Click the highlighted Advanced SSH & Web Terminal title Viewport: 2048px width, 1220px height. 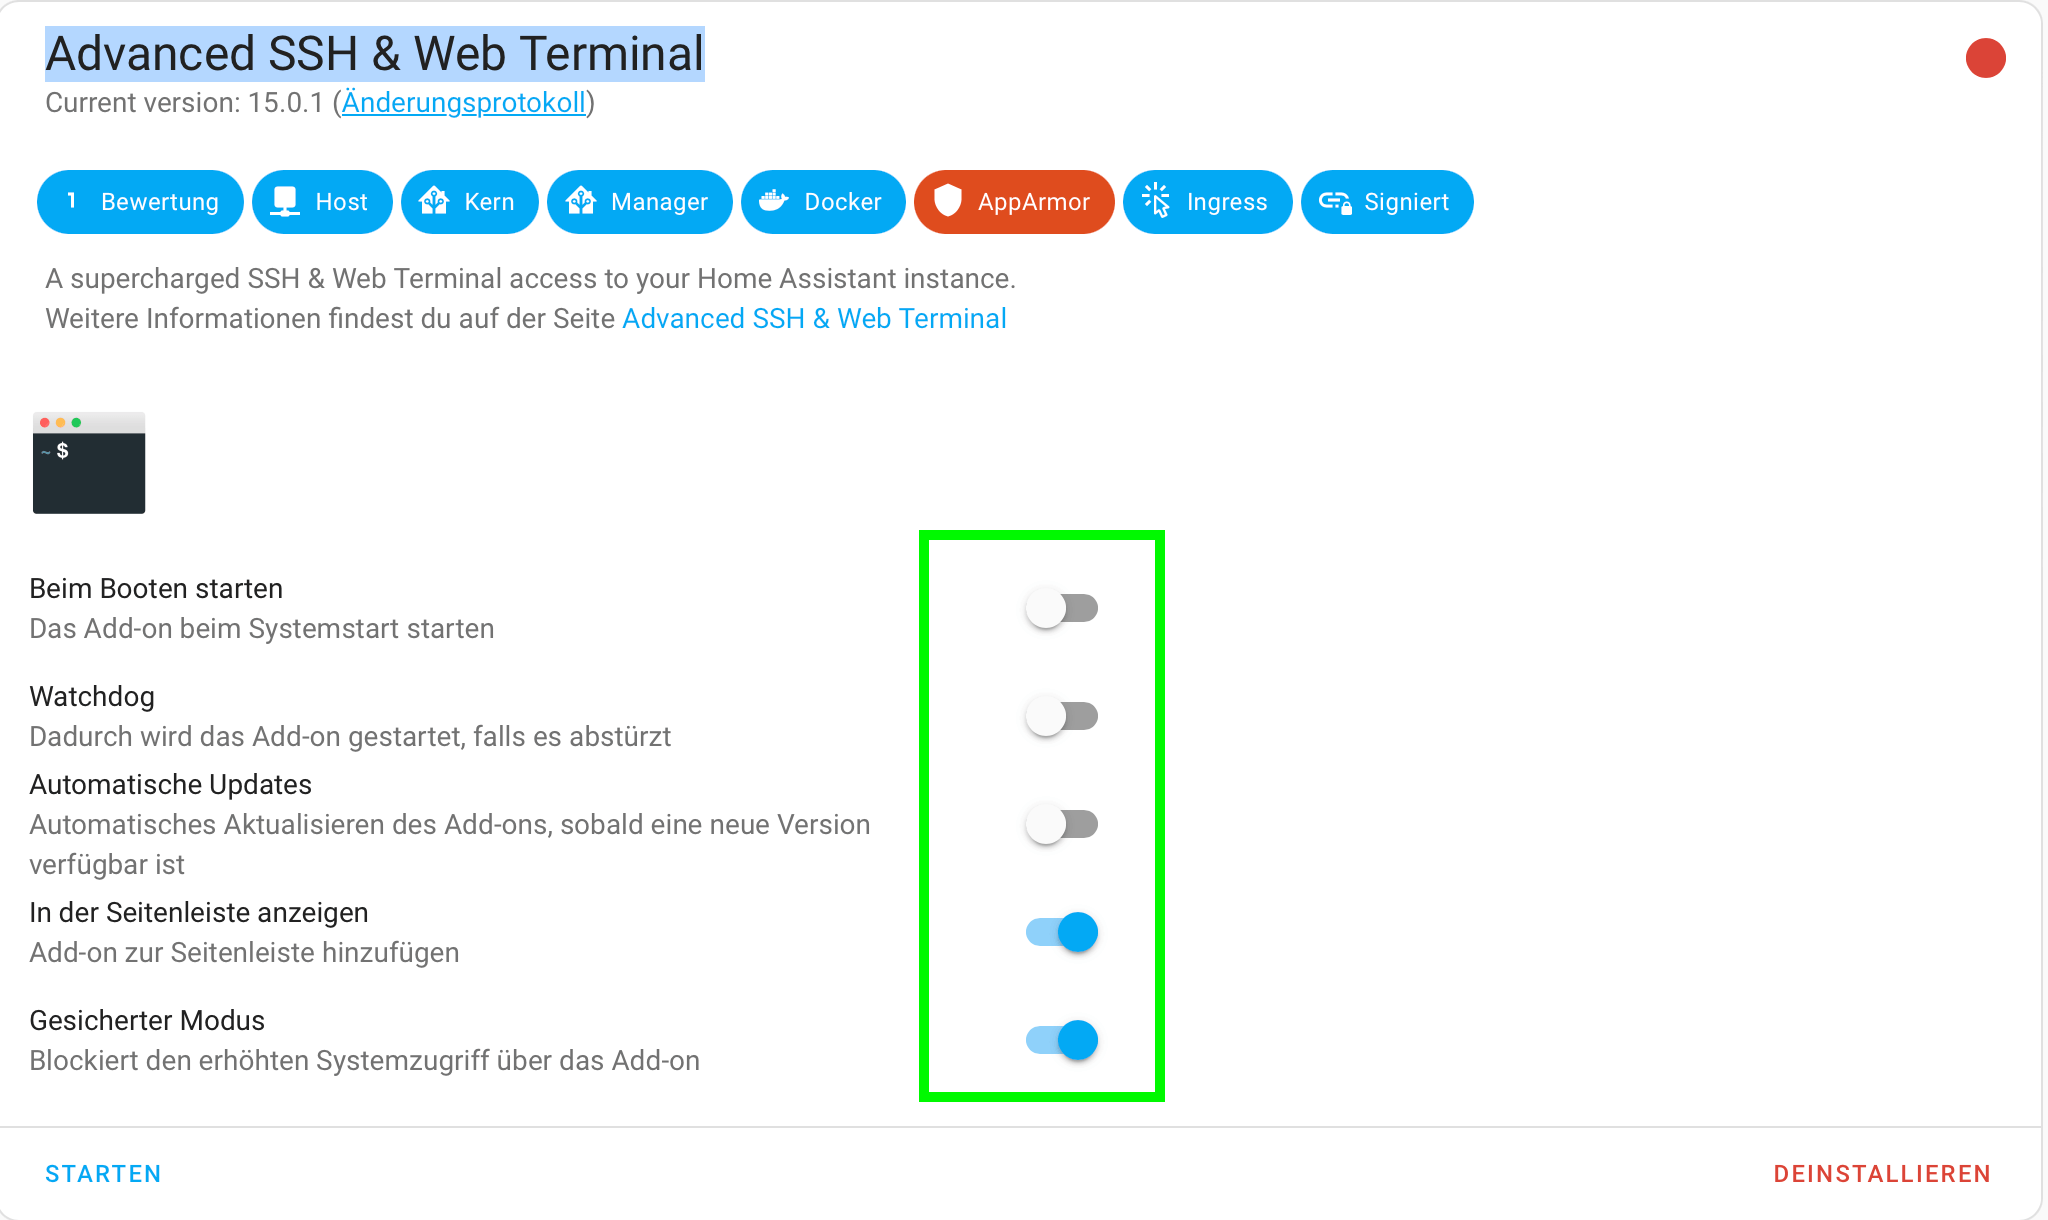coord(375,54)
